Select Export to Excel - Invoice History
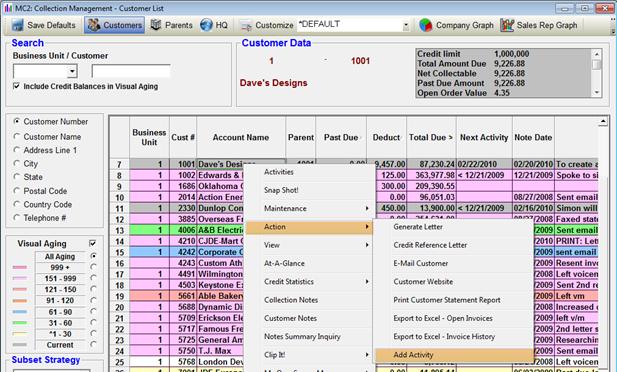 pyautogui.click(x=444, y=337)
